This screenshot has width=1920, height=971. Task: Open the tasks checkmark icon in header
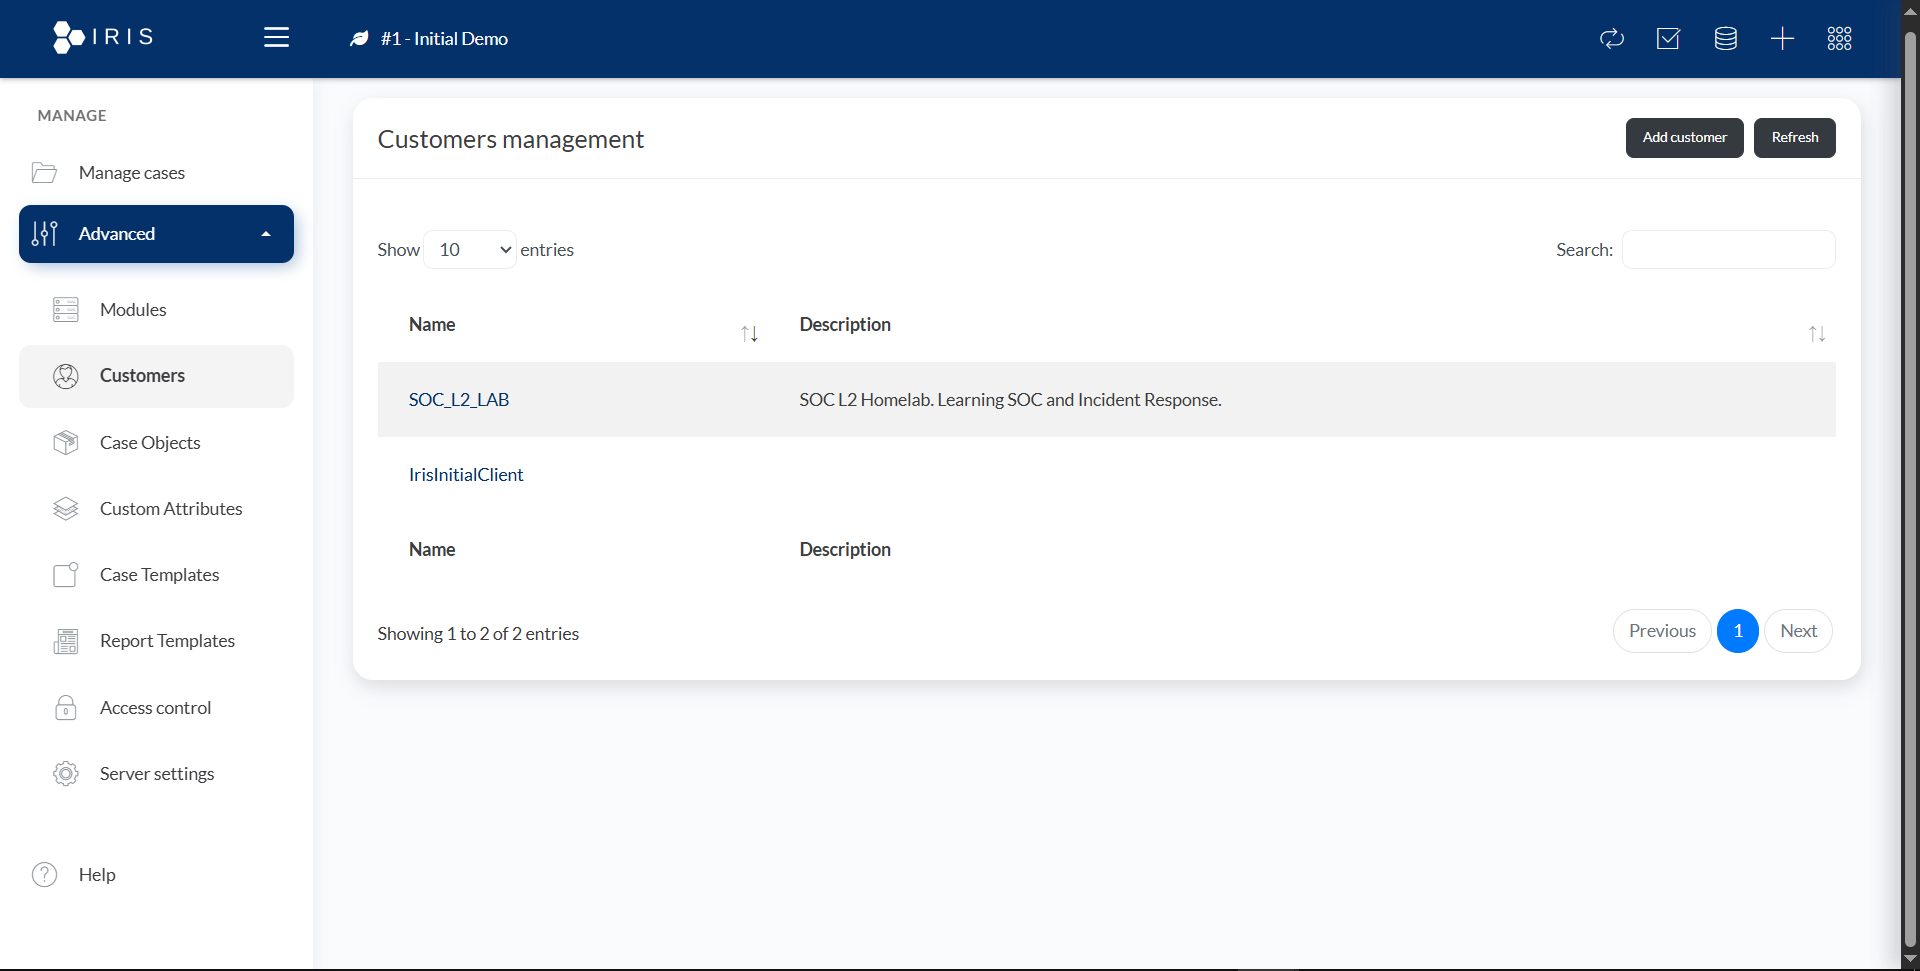(x=1668, y=39)
